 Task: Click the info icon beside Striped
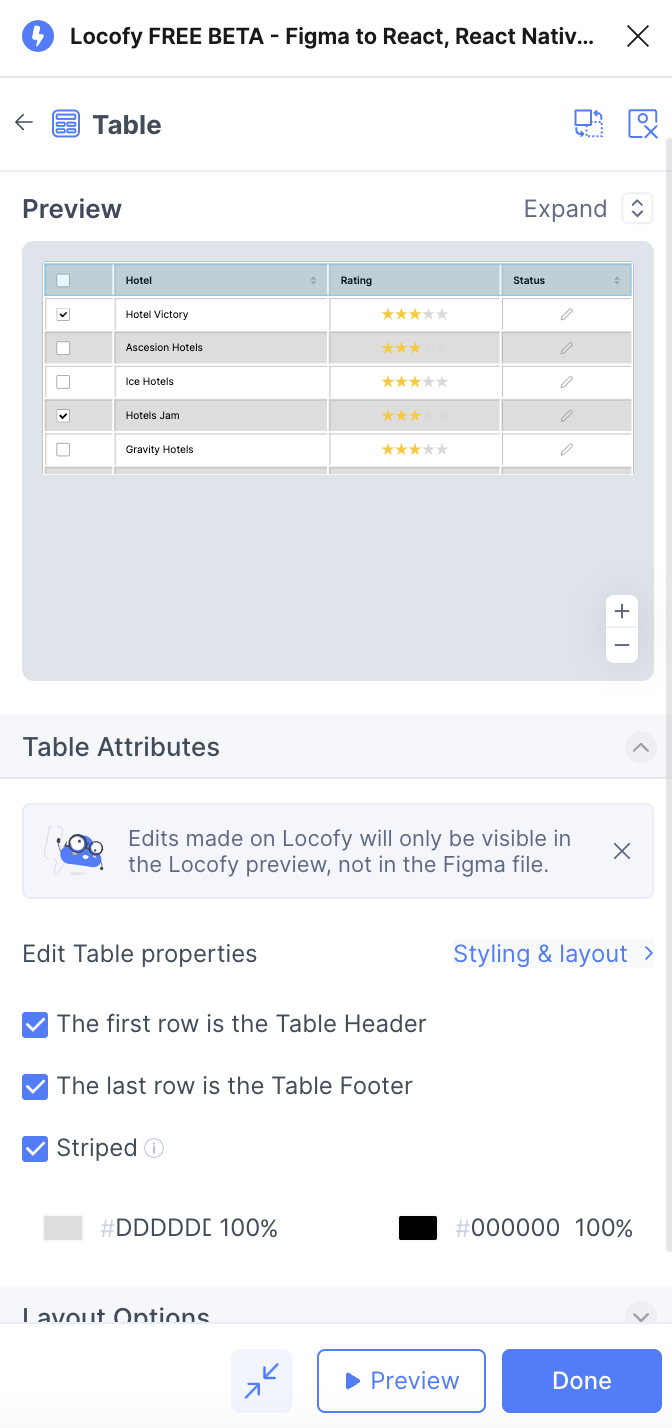pyautogui.click(x=154, y=1148)
